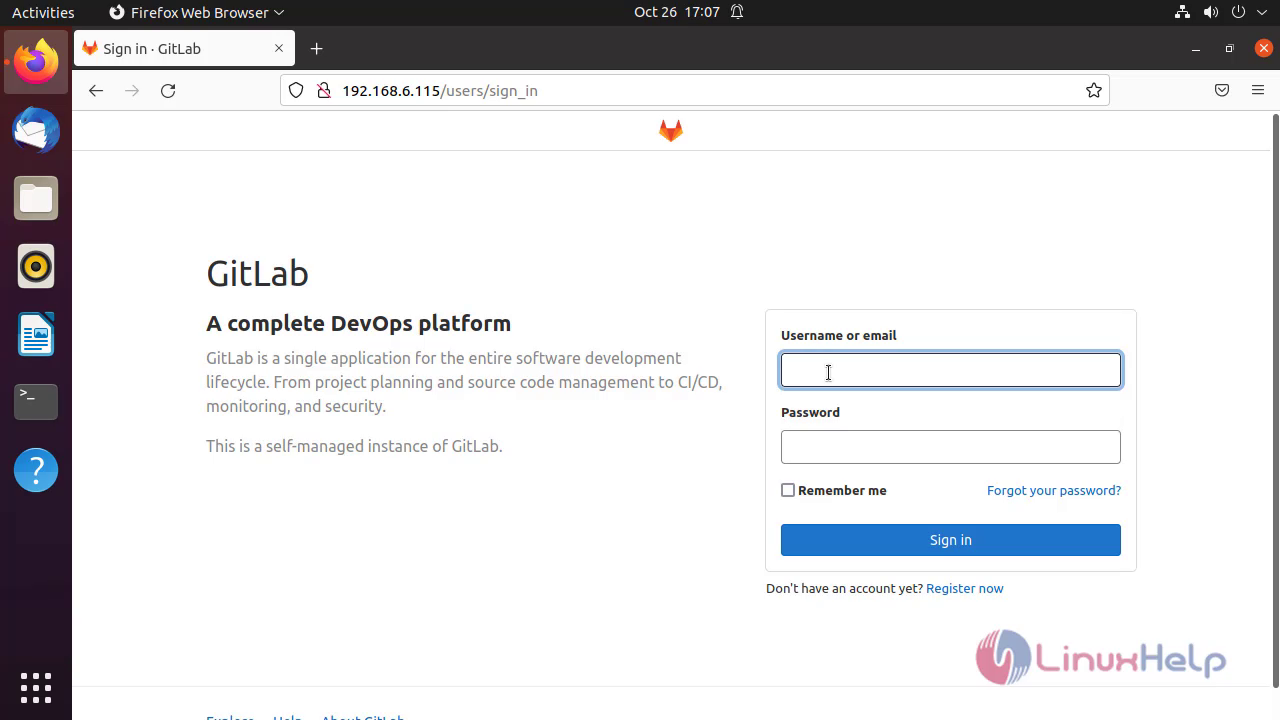Viewport: 1280px width, 720px height.
Task: Click the large 'GitLab' title text
Action: pyautogui.click(x=257, y=273)
